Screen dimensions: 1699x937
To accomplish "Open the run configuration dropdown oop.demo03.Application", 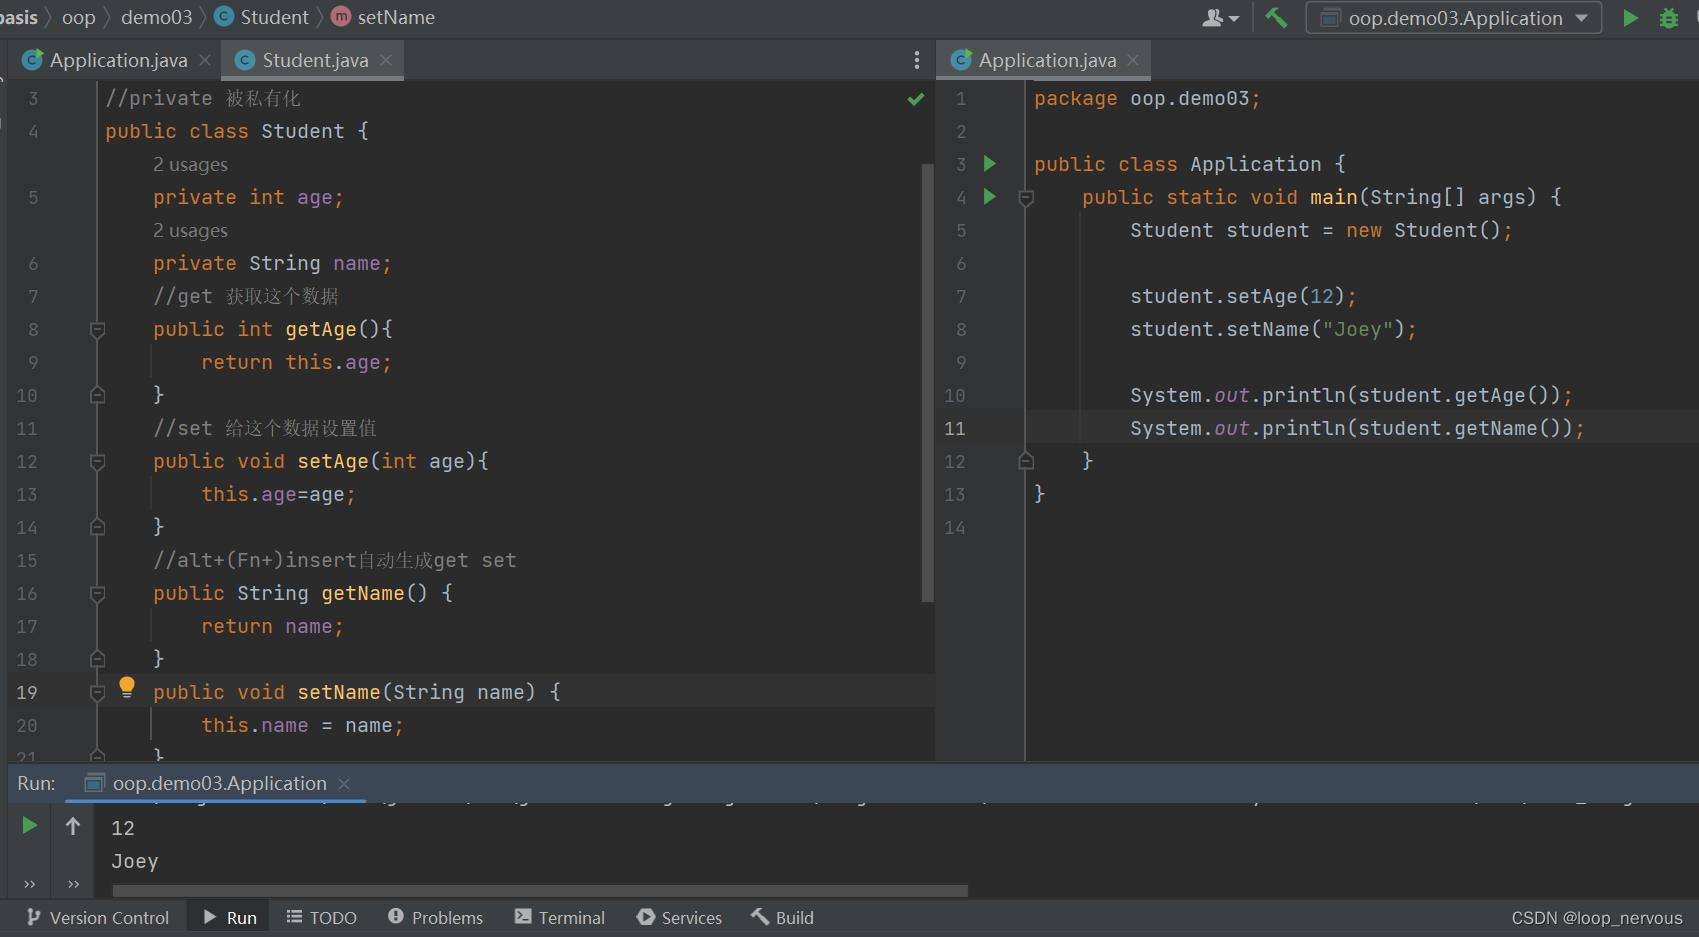I will click(1453, 18).
